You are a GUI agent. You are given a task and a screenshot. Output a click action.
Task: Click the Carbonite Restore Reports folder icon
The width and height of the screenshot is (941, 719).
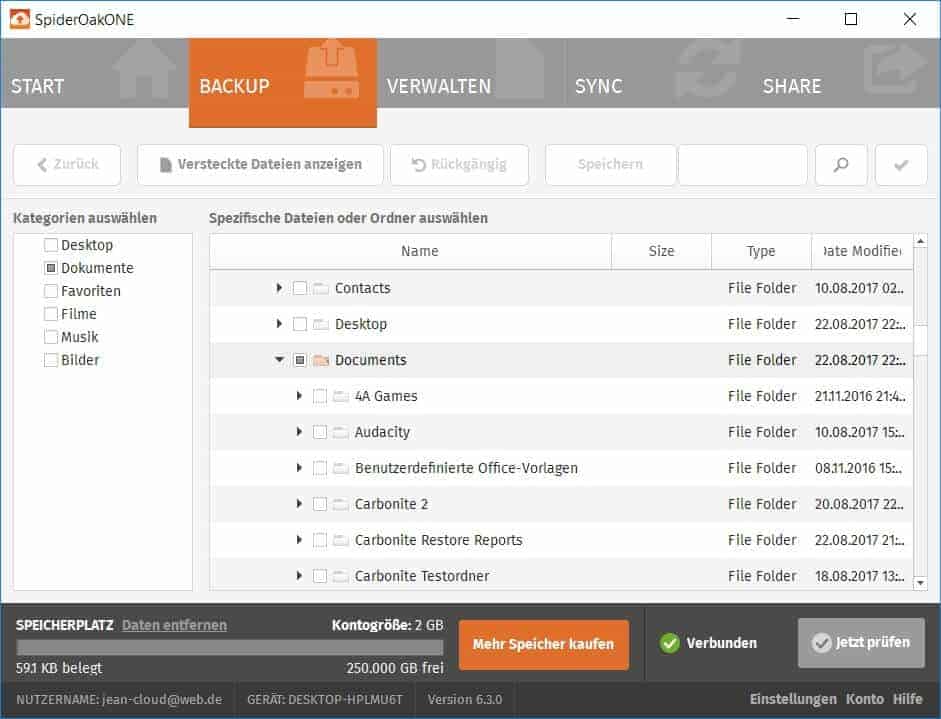pyautogui.click(x=340, y=540)
